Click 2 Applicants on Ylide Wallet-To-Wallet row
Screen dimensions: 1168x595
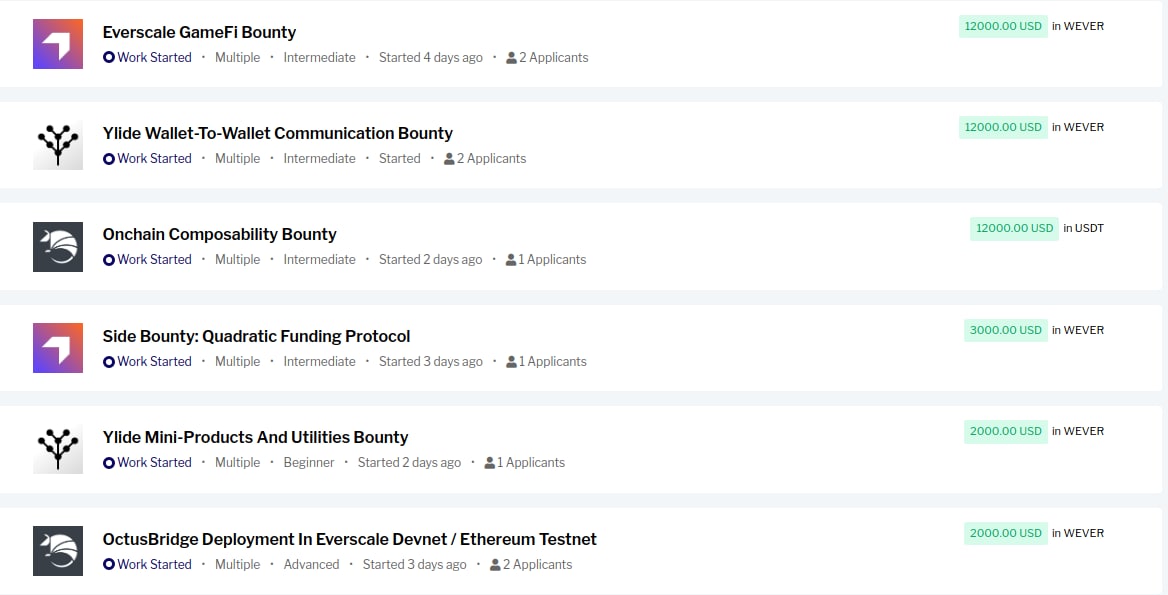tap(491, 159)
